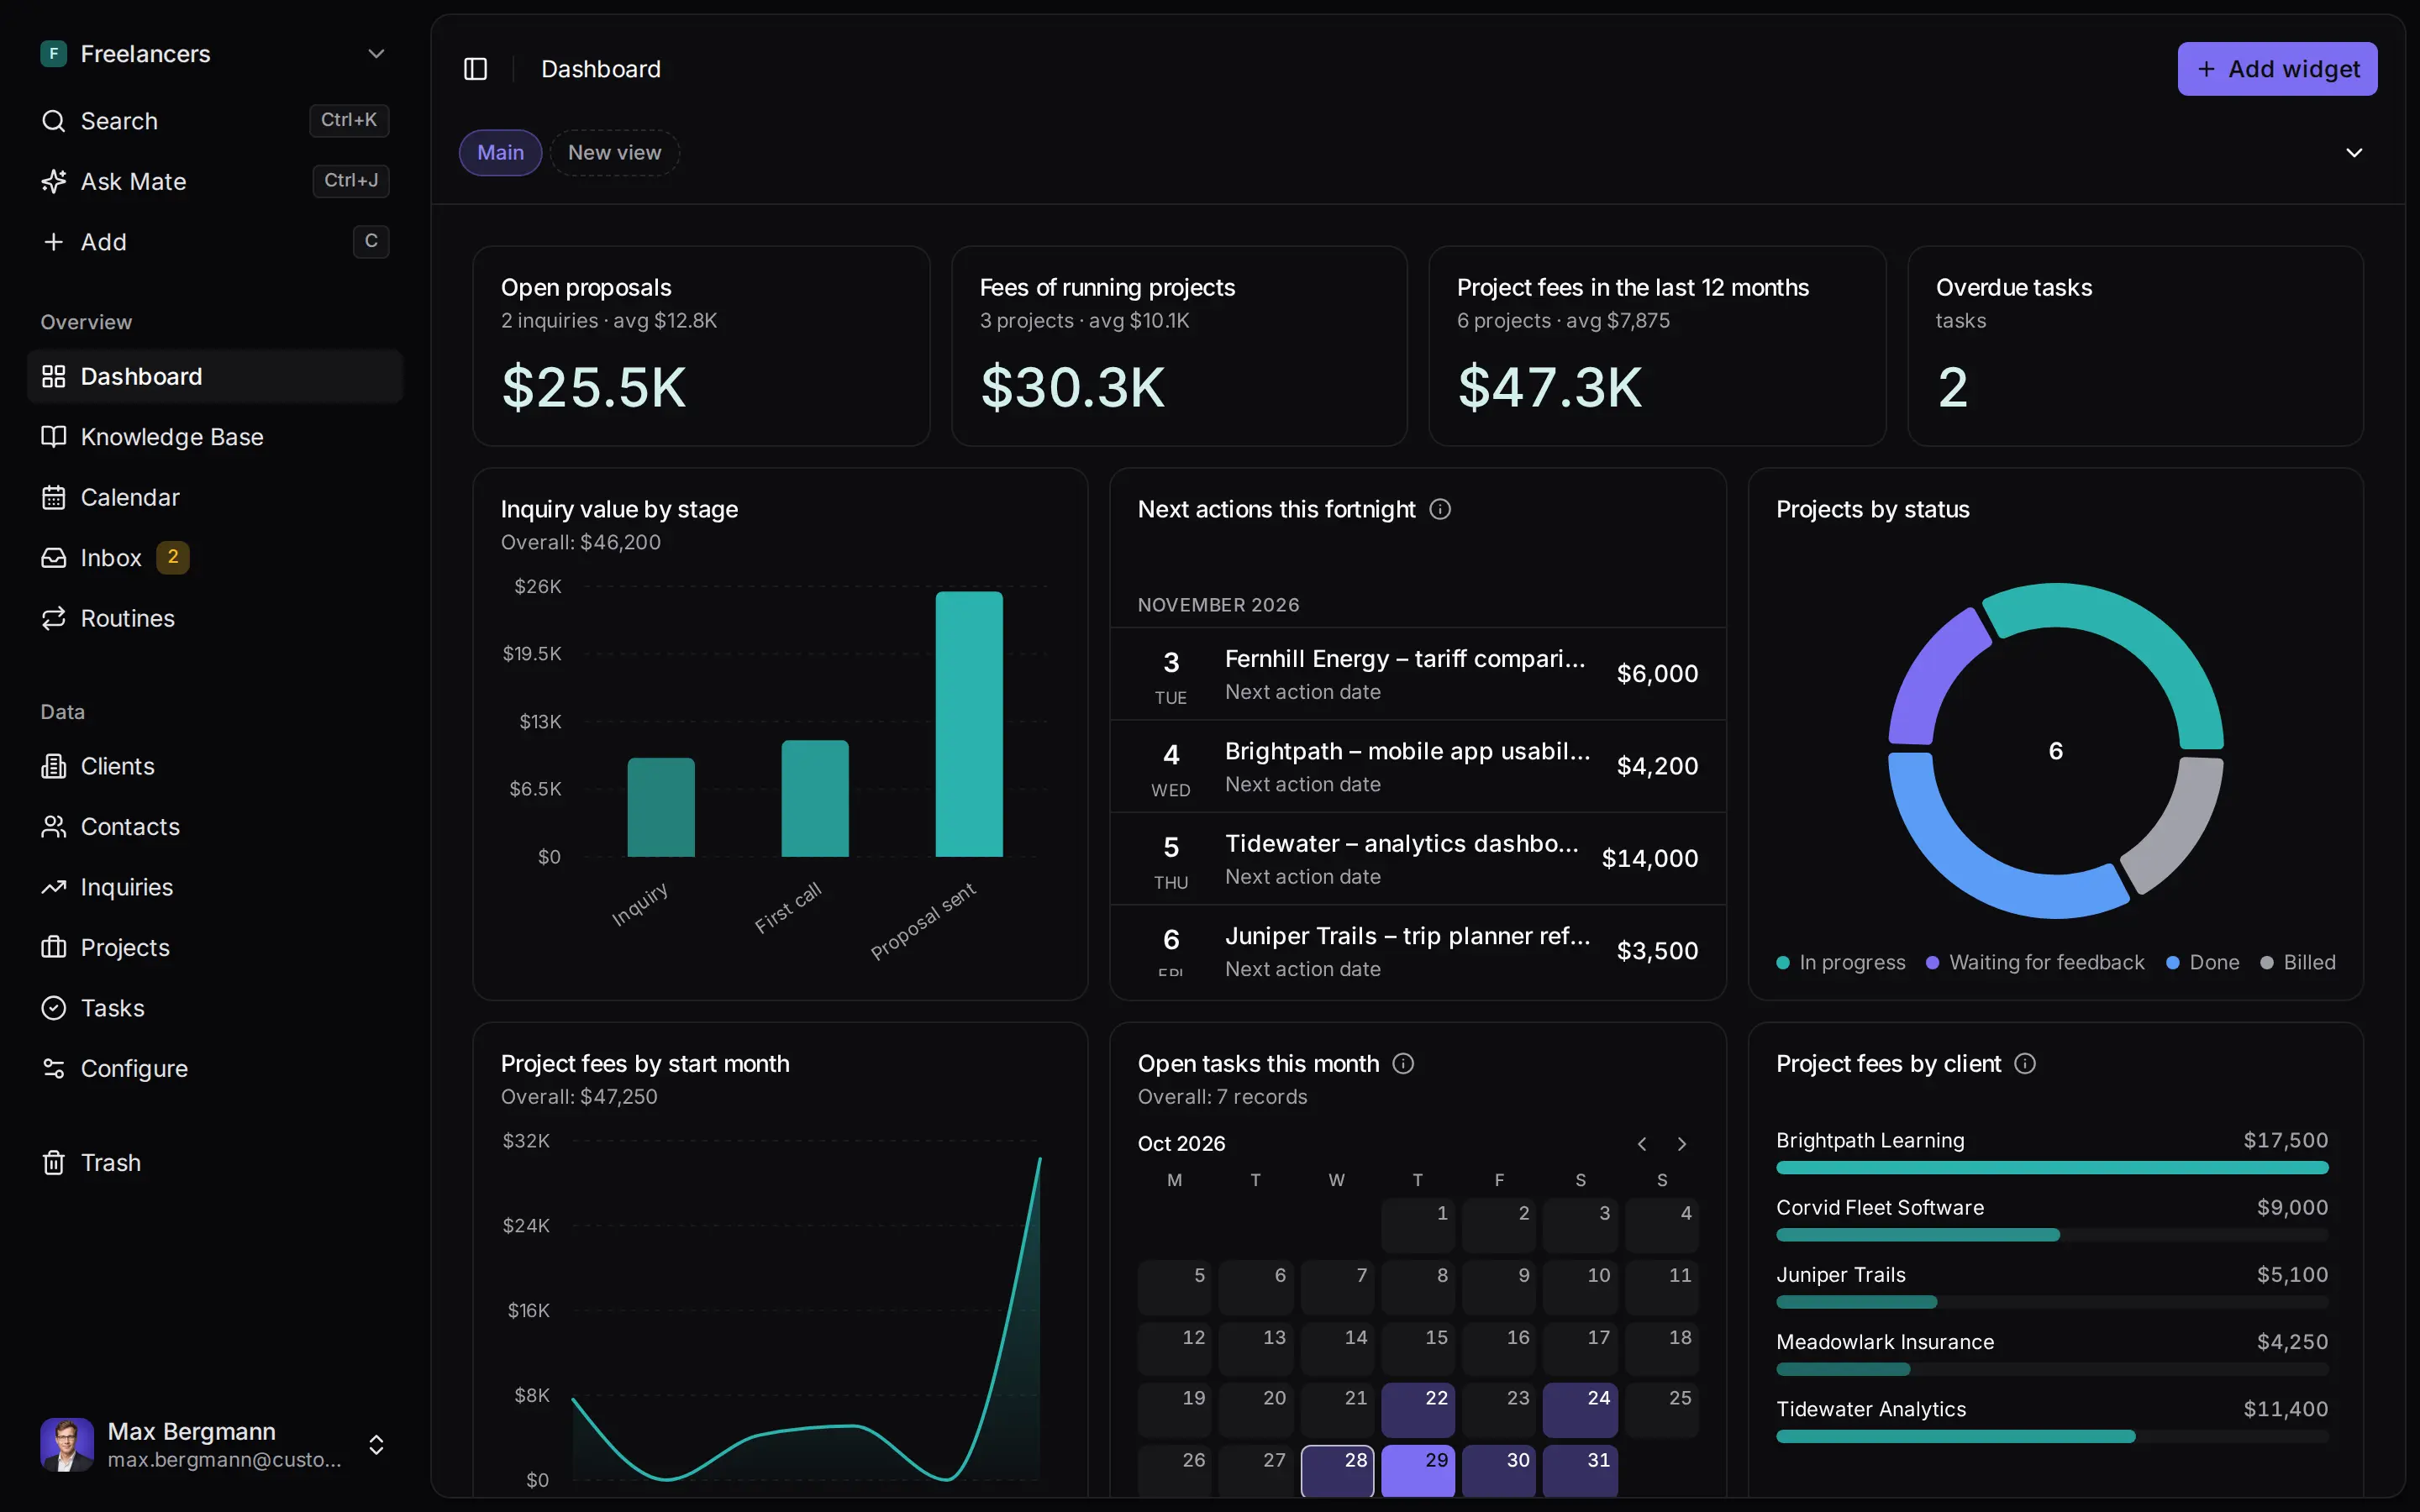Viewport: 2420px width, 1512px height.
Task: Expand chevron at right of views bar
Action: pos(2354,153)
